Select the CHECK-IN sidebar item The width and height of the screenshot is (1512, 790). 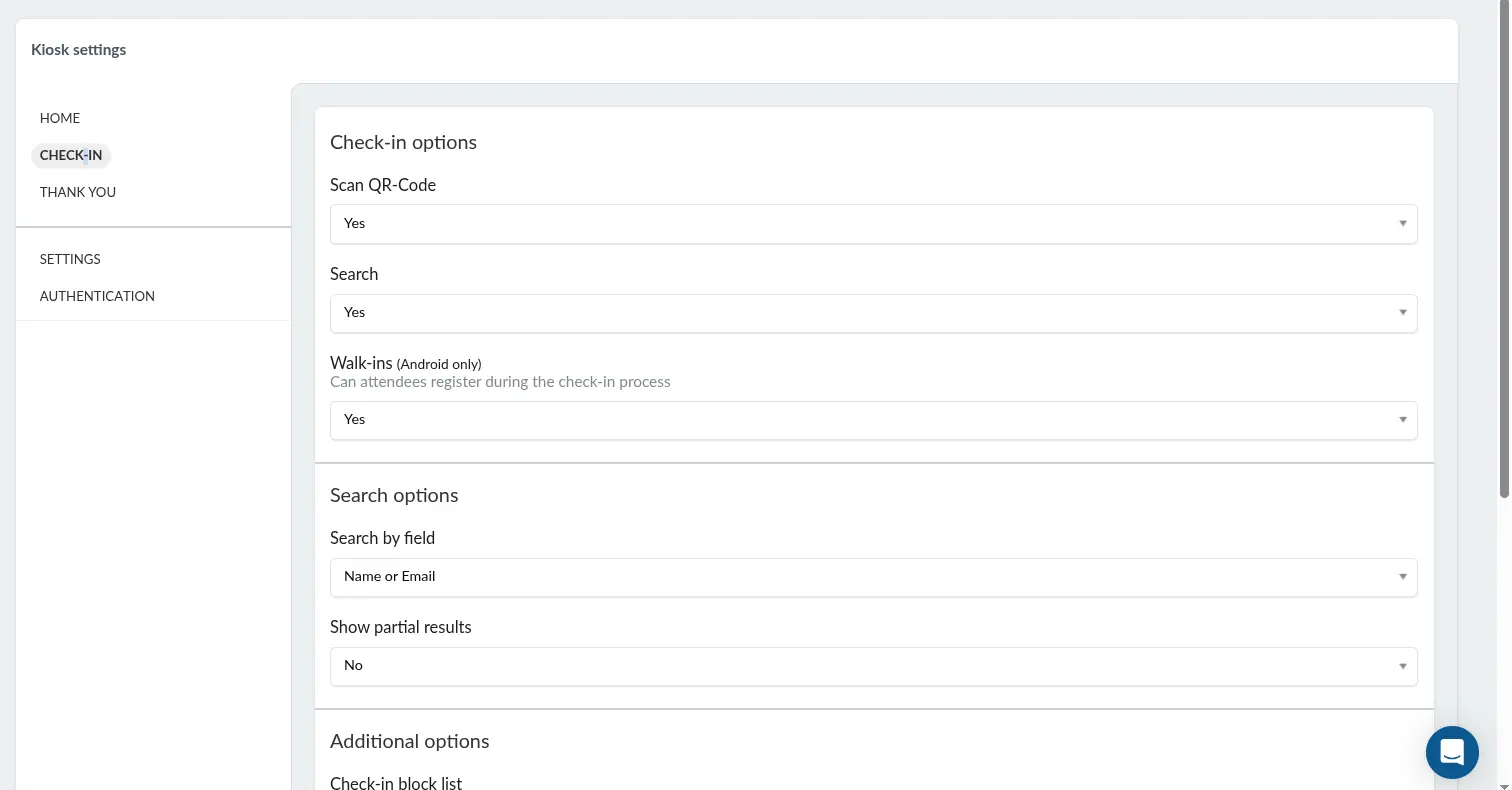click(x=71, y=155)
